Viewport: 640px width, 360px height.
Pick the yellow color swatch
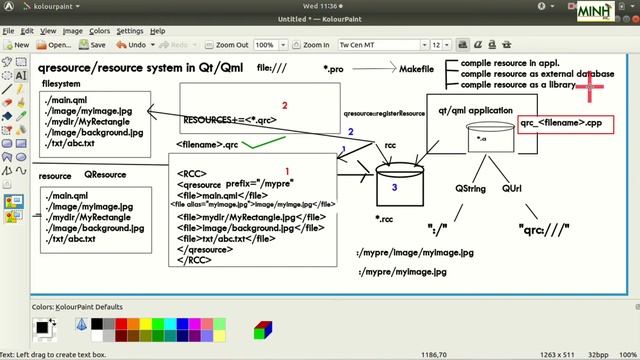[x=146, y=324]
